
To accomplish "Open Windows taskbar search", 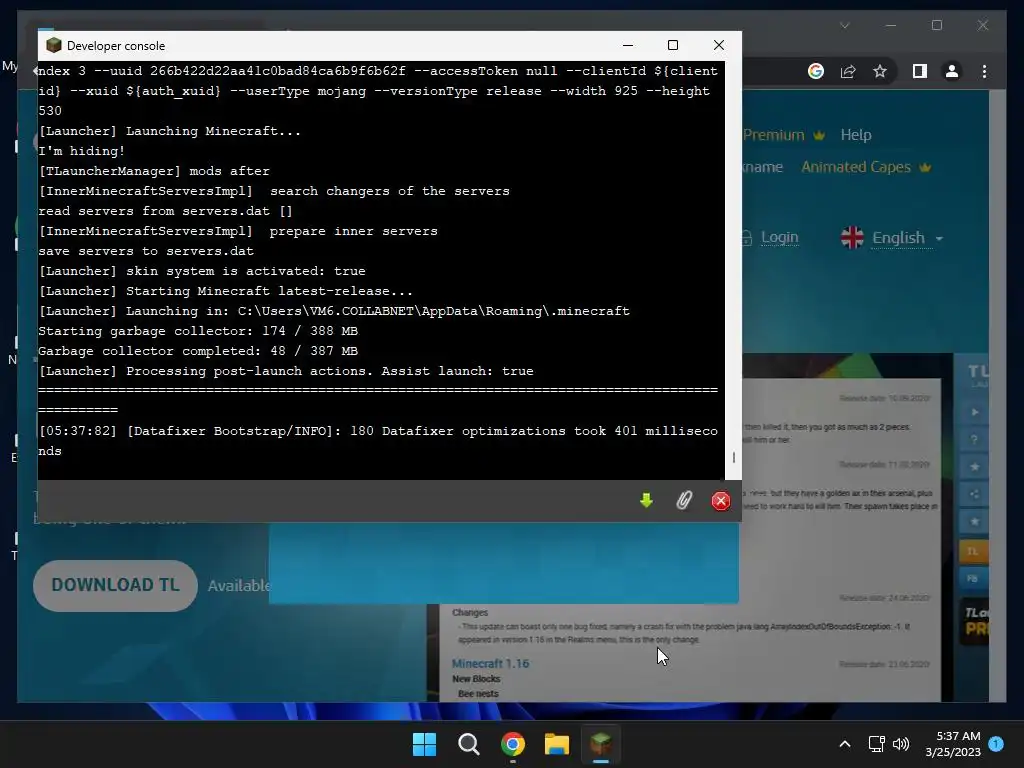I will (469, 744).
